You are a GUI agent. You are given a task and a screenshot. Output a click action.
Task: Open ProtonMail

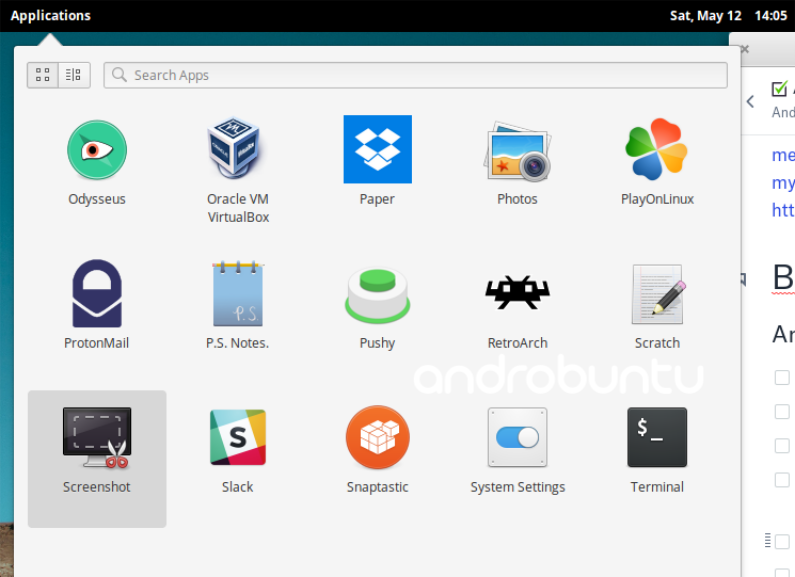pyautogui.click(x=97, y=294)
